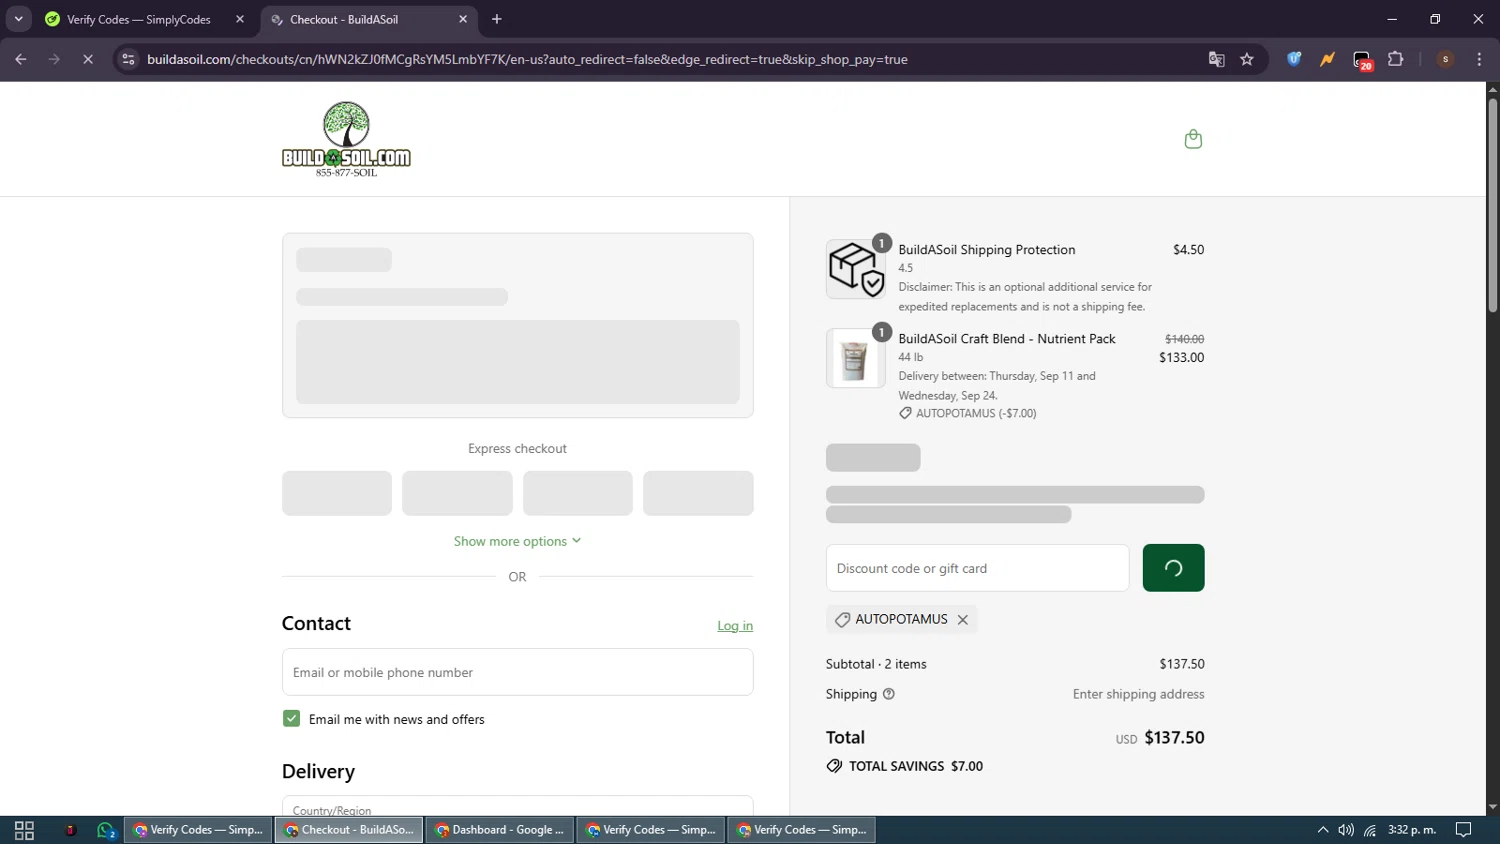This screenshot has width=1500, height=844.
Task: Open a new browser tab
Action: (497, 19)
